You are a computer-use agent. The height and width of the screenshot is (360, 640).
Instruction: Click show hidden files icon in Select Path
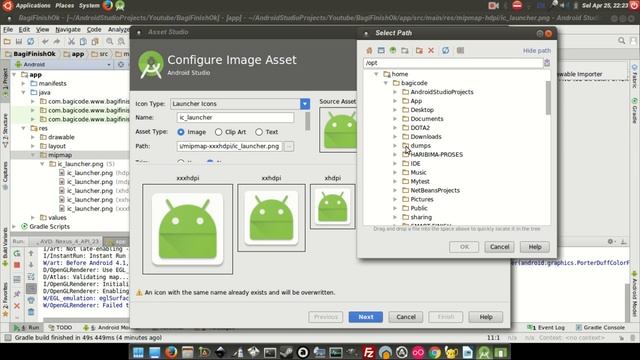460,51
